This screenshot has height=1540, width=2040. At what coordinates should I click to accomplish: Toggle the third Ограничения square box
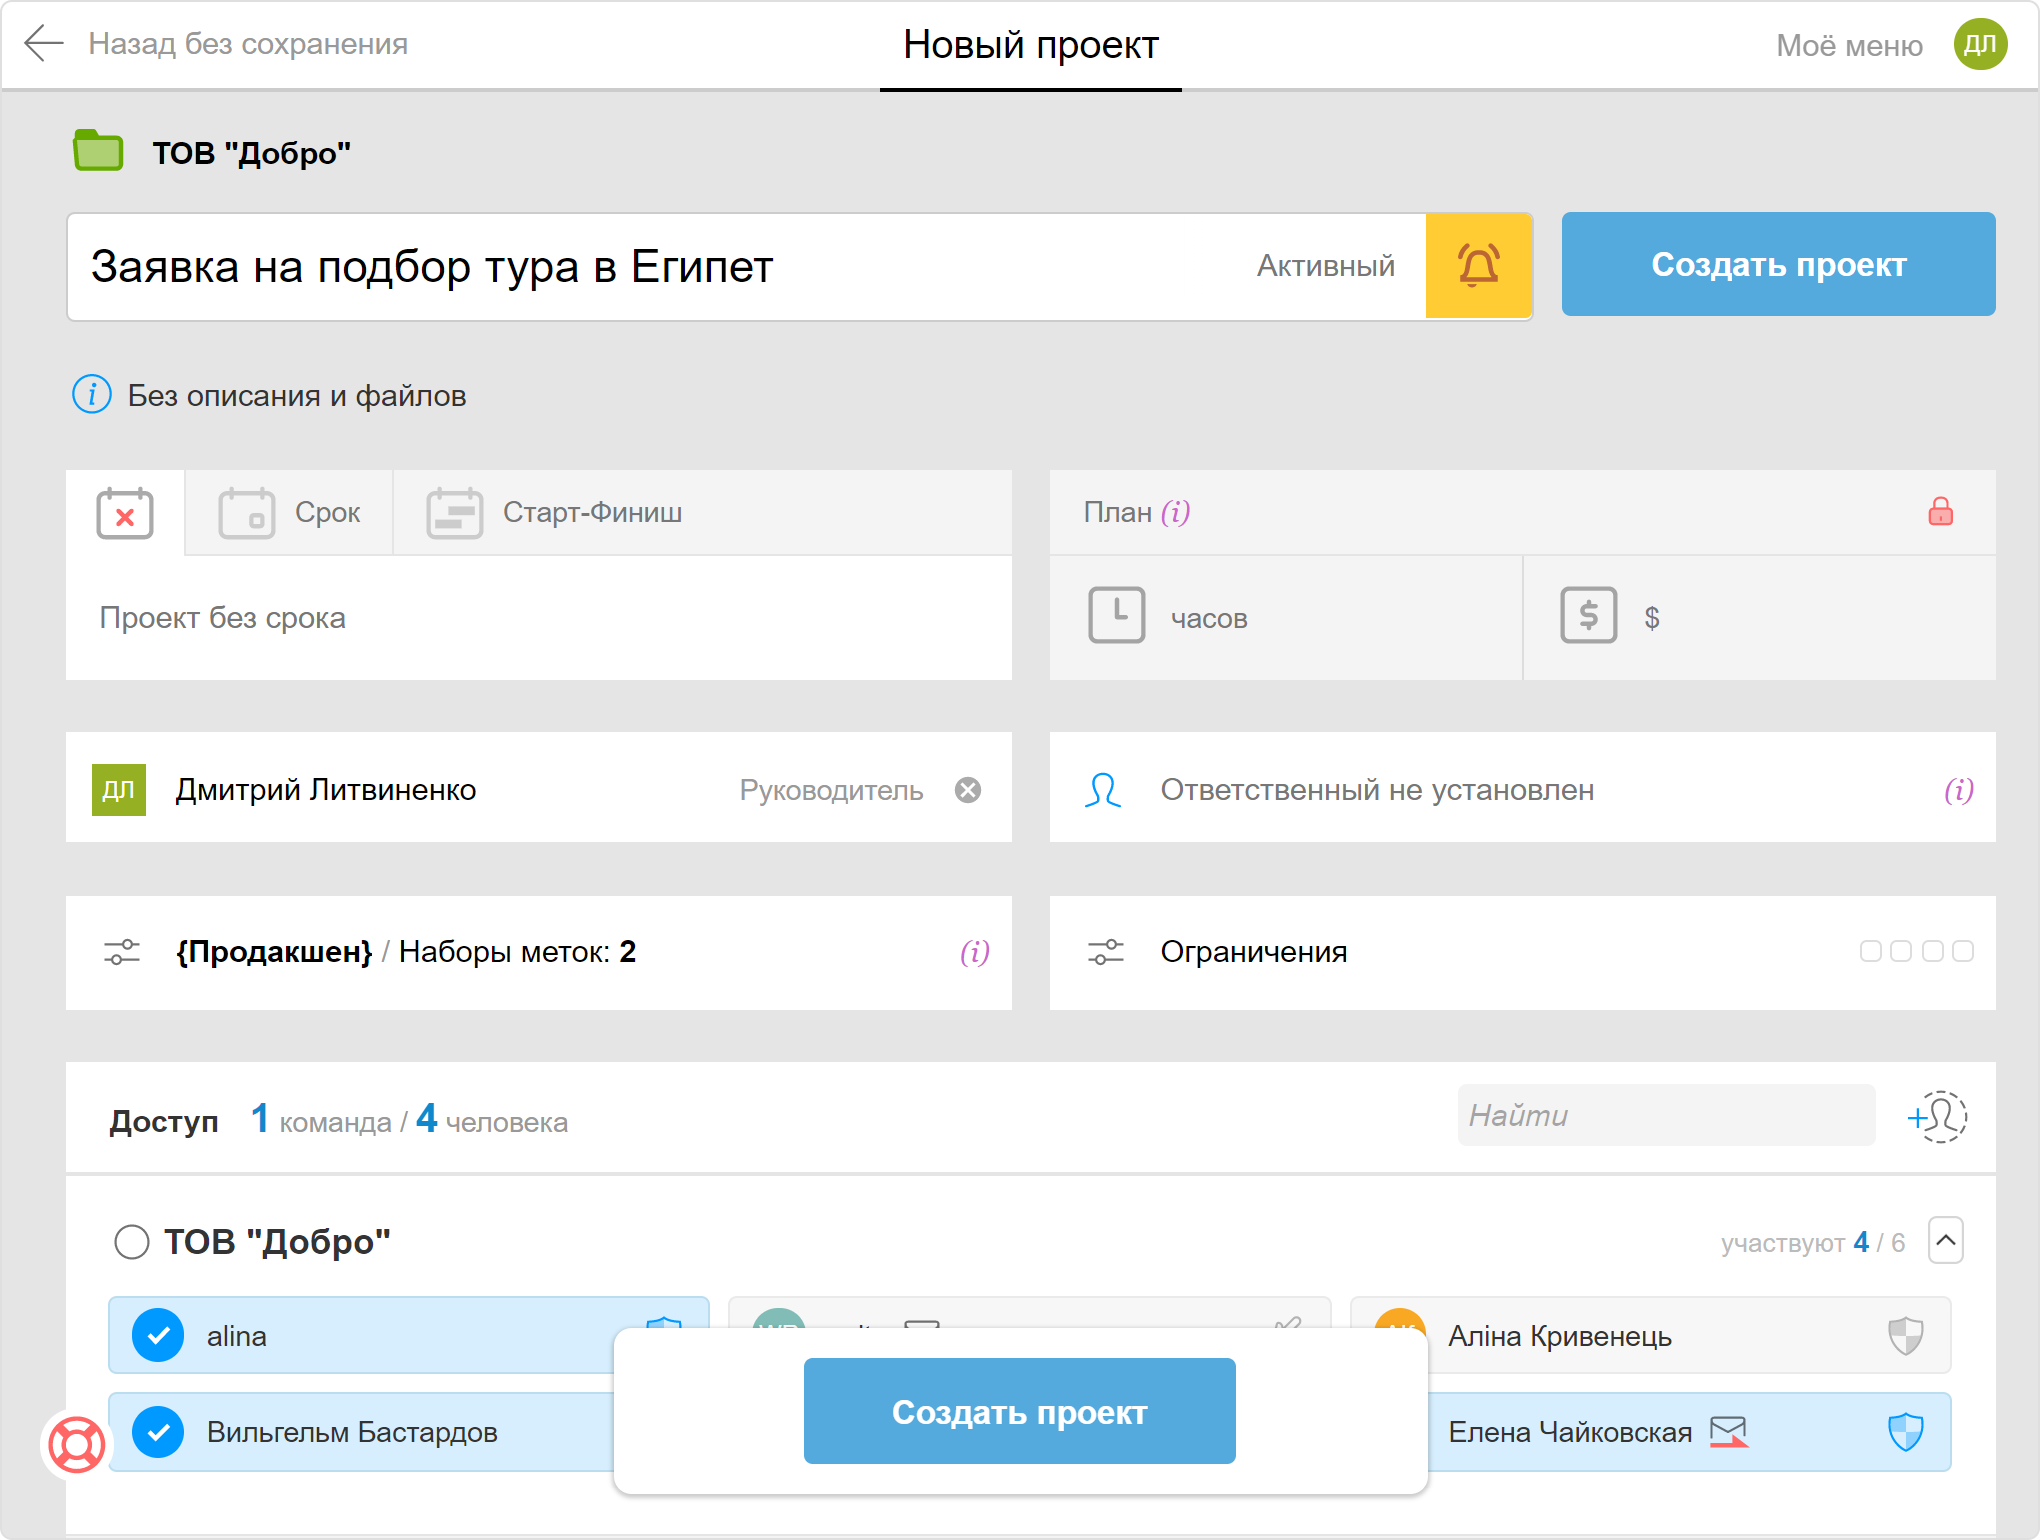(1932, 951)
